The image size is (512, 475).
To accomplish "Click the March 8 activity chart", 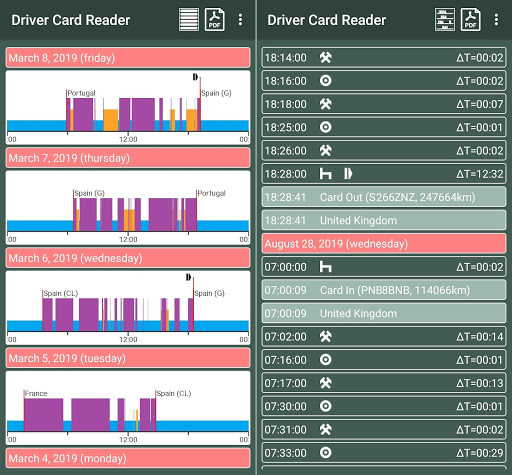I will 128,107.
